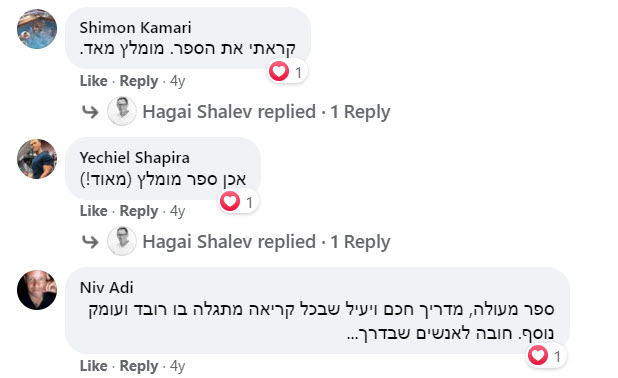Open Niv Adi's profile picture
This screenshot has height=378, width=618.
(37, 290)
